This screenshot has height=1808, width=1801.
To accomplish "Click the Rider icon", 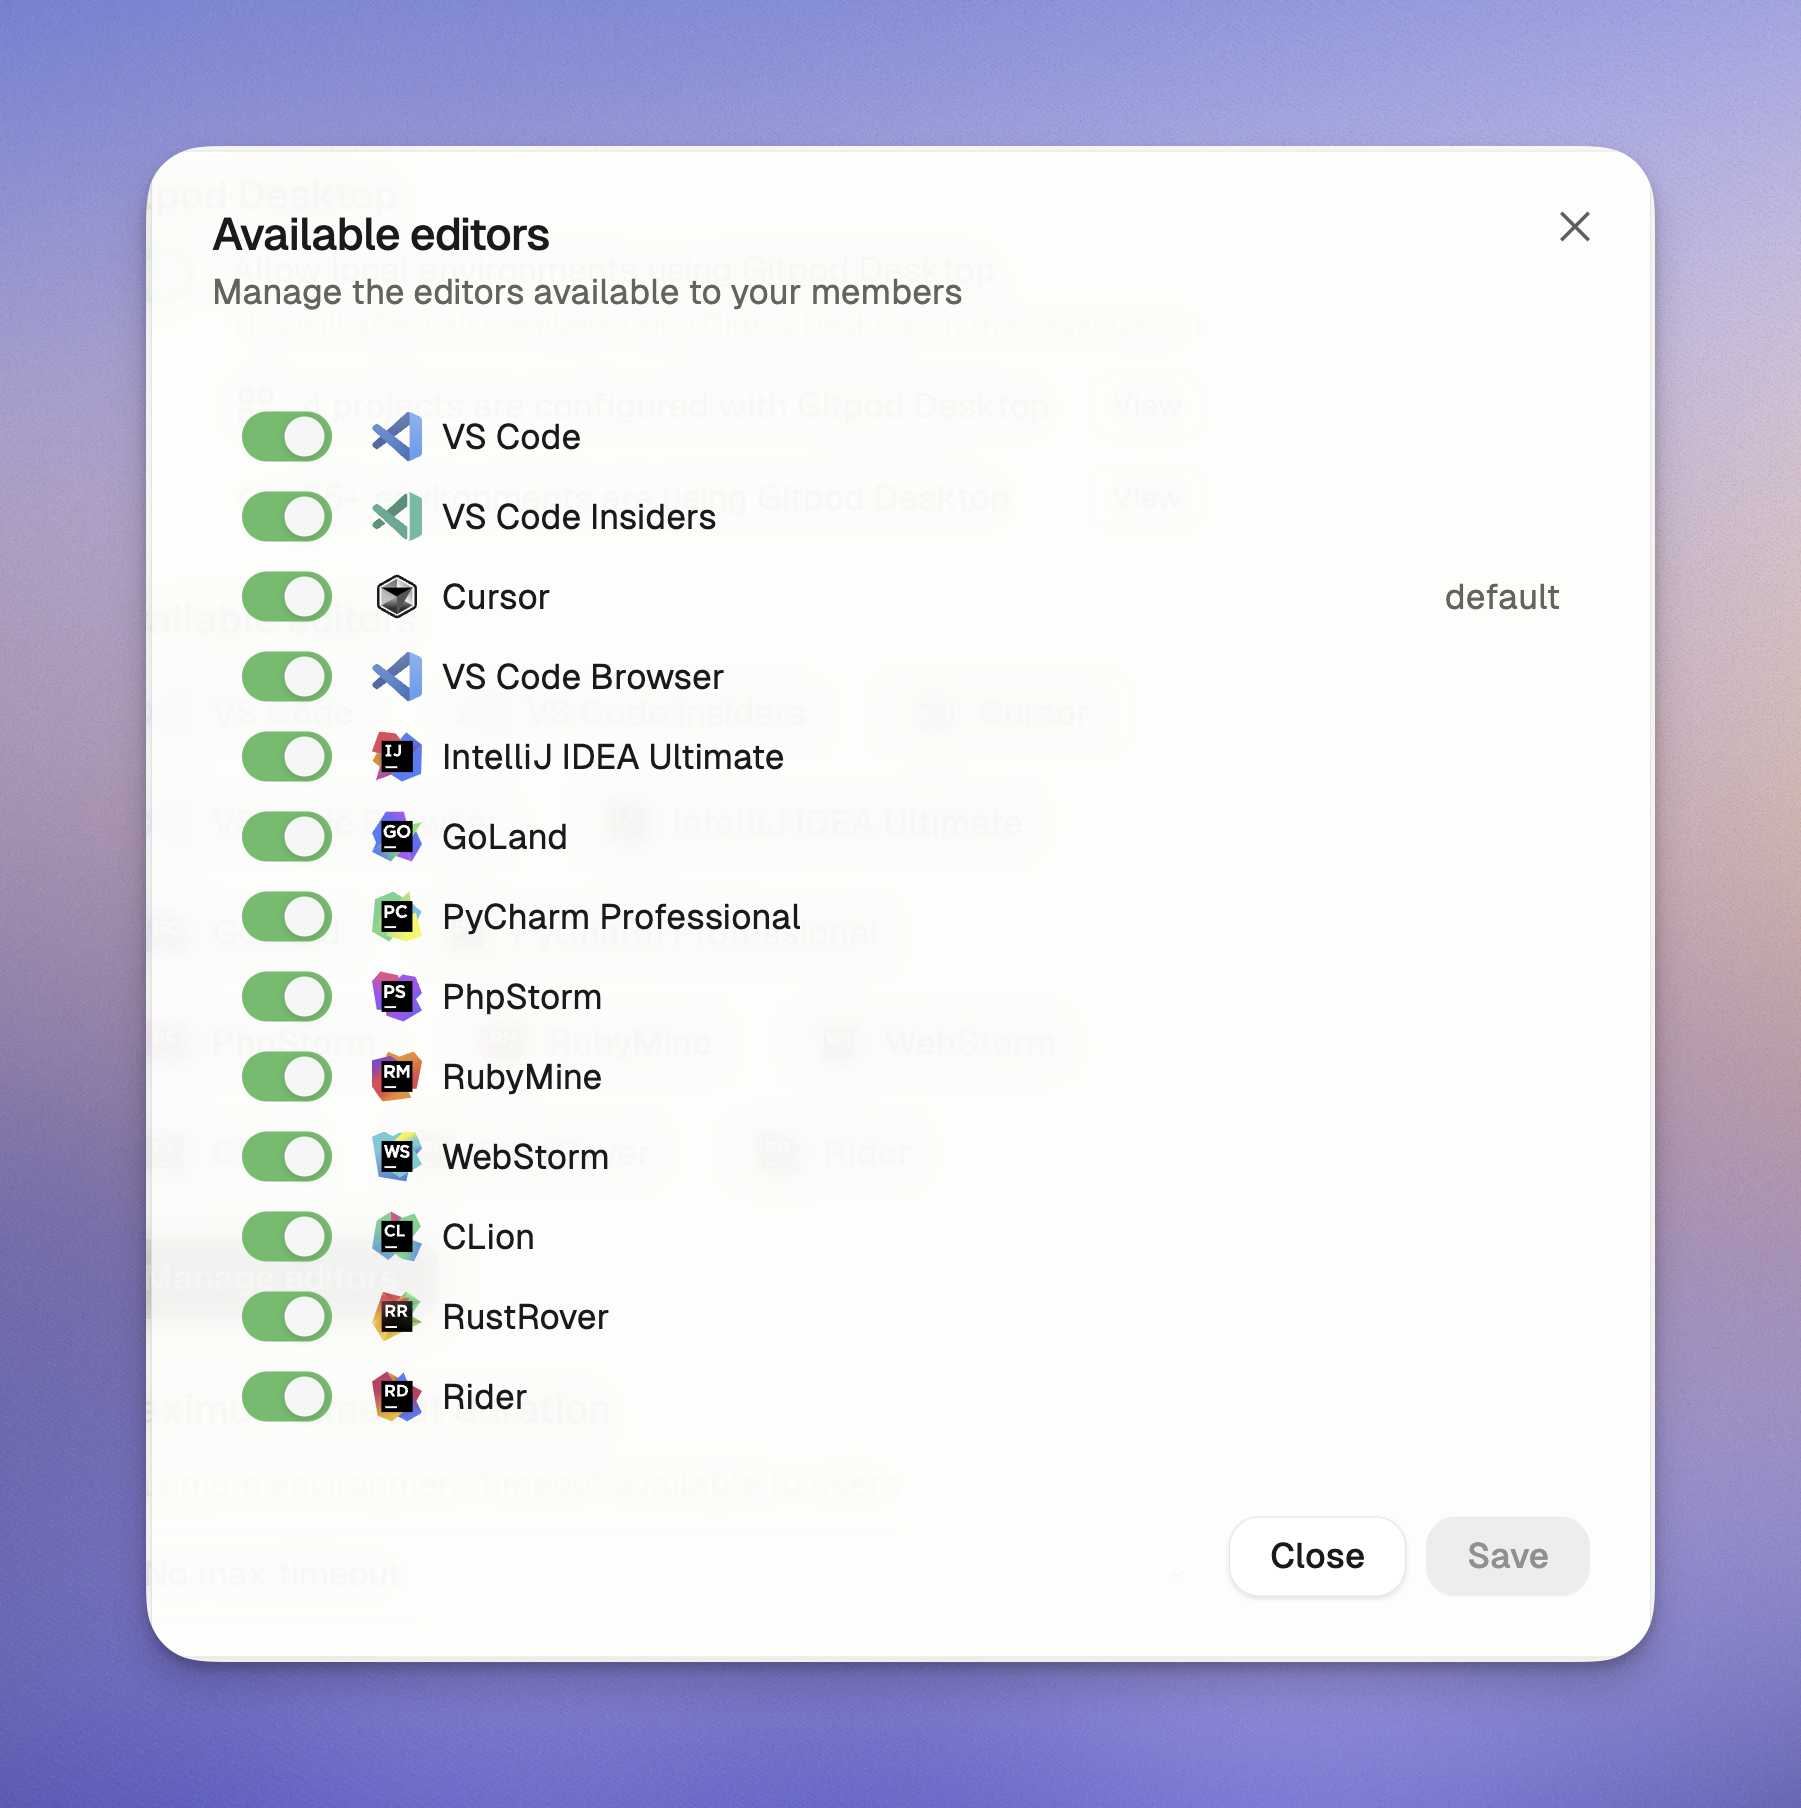I will pos(397,1397).
